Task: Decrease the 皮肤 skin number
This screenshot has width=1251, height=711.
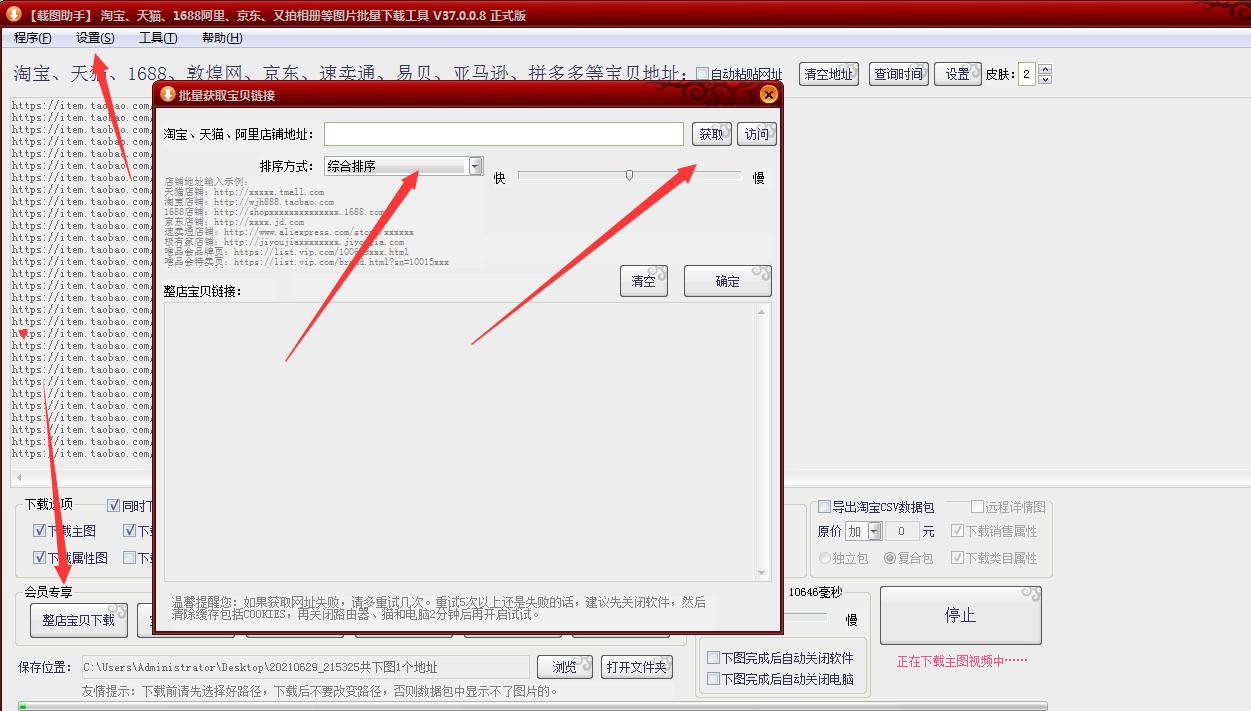Action: 1045,79
